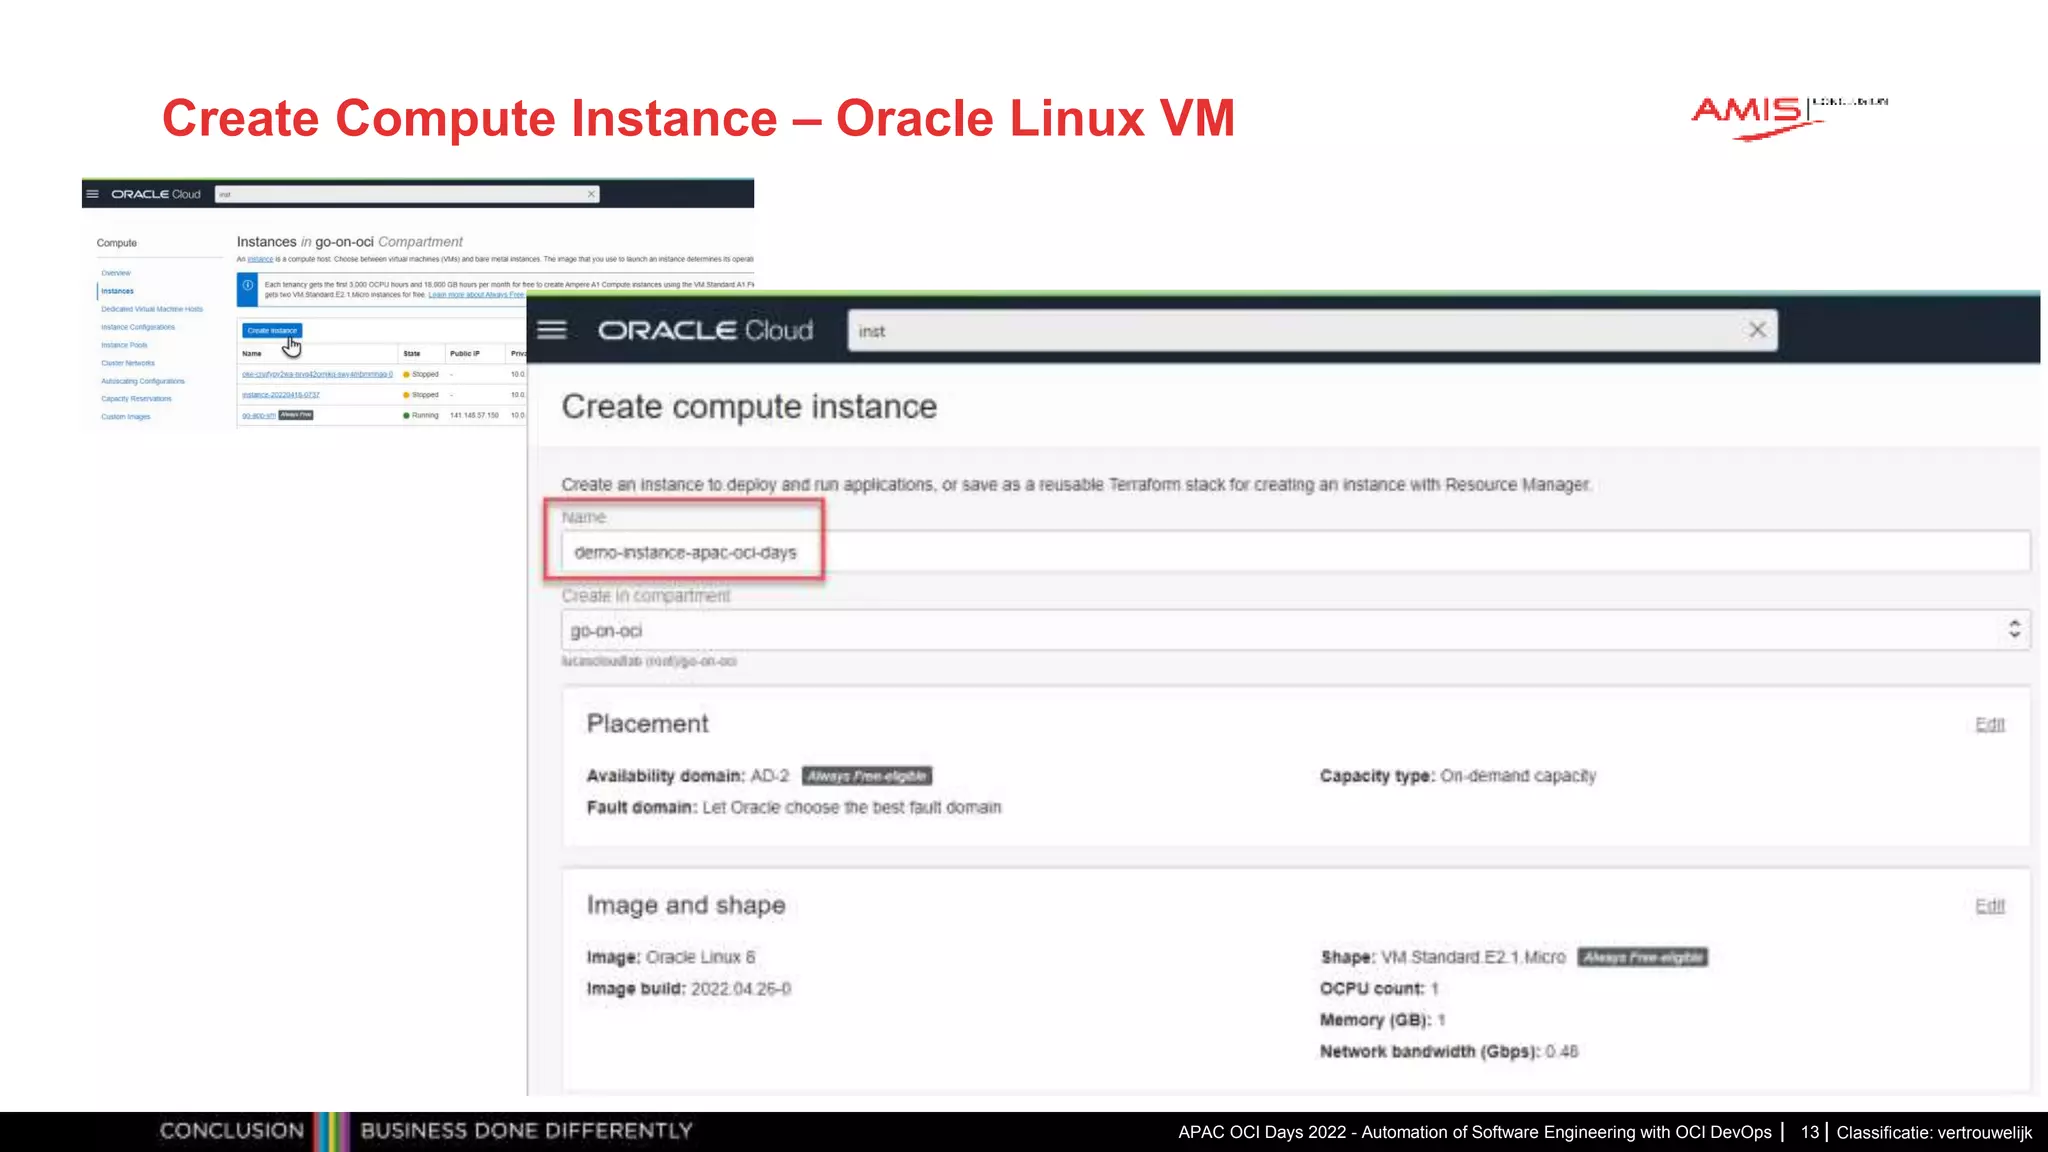Click the 'Image and shape' section heading
Image resolution: width=2048 pixels, height=1152 pixels.
point(686,905)
